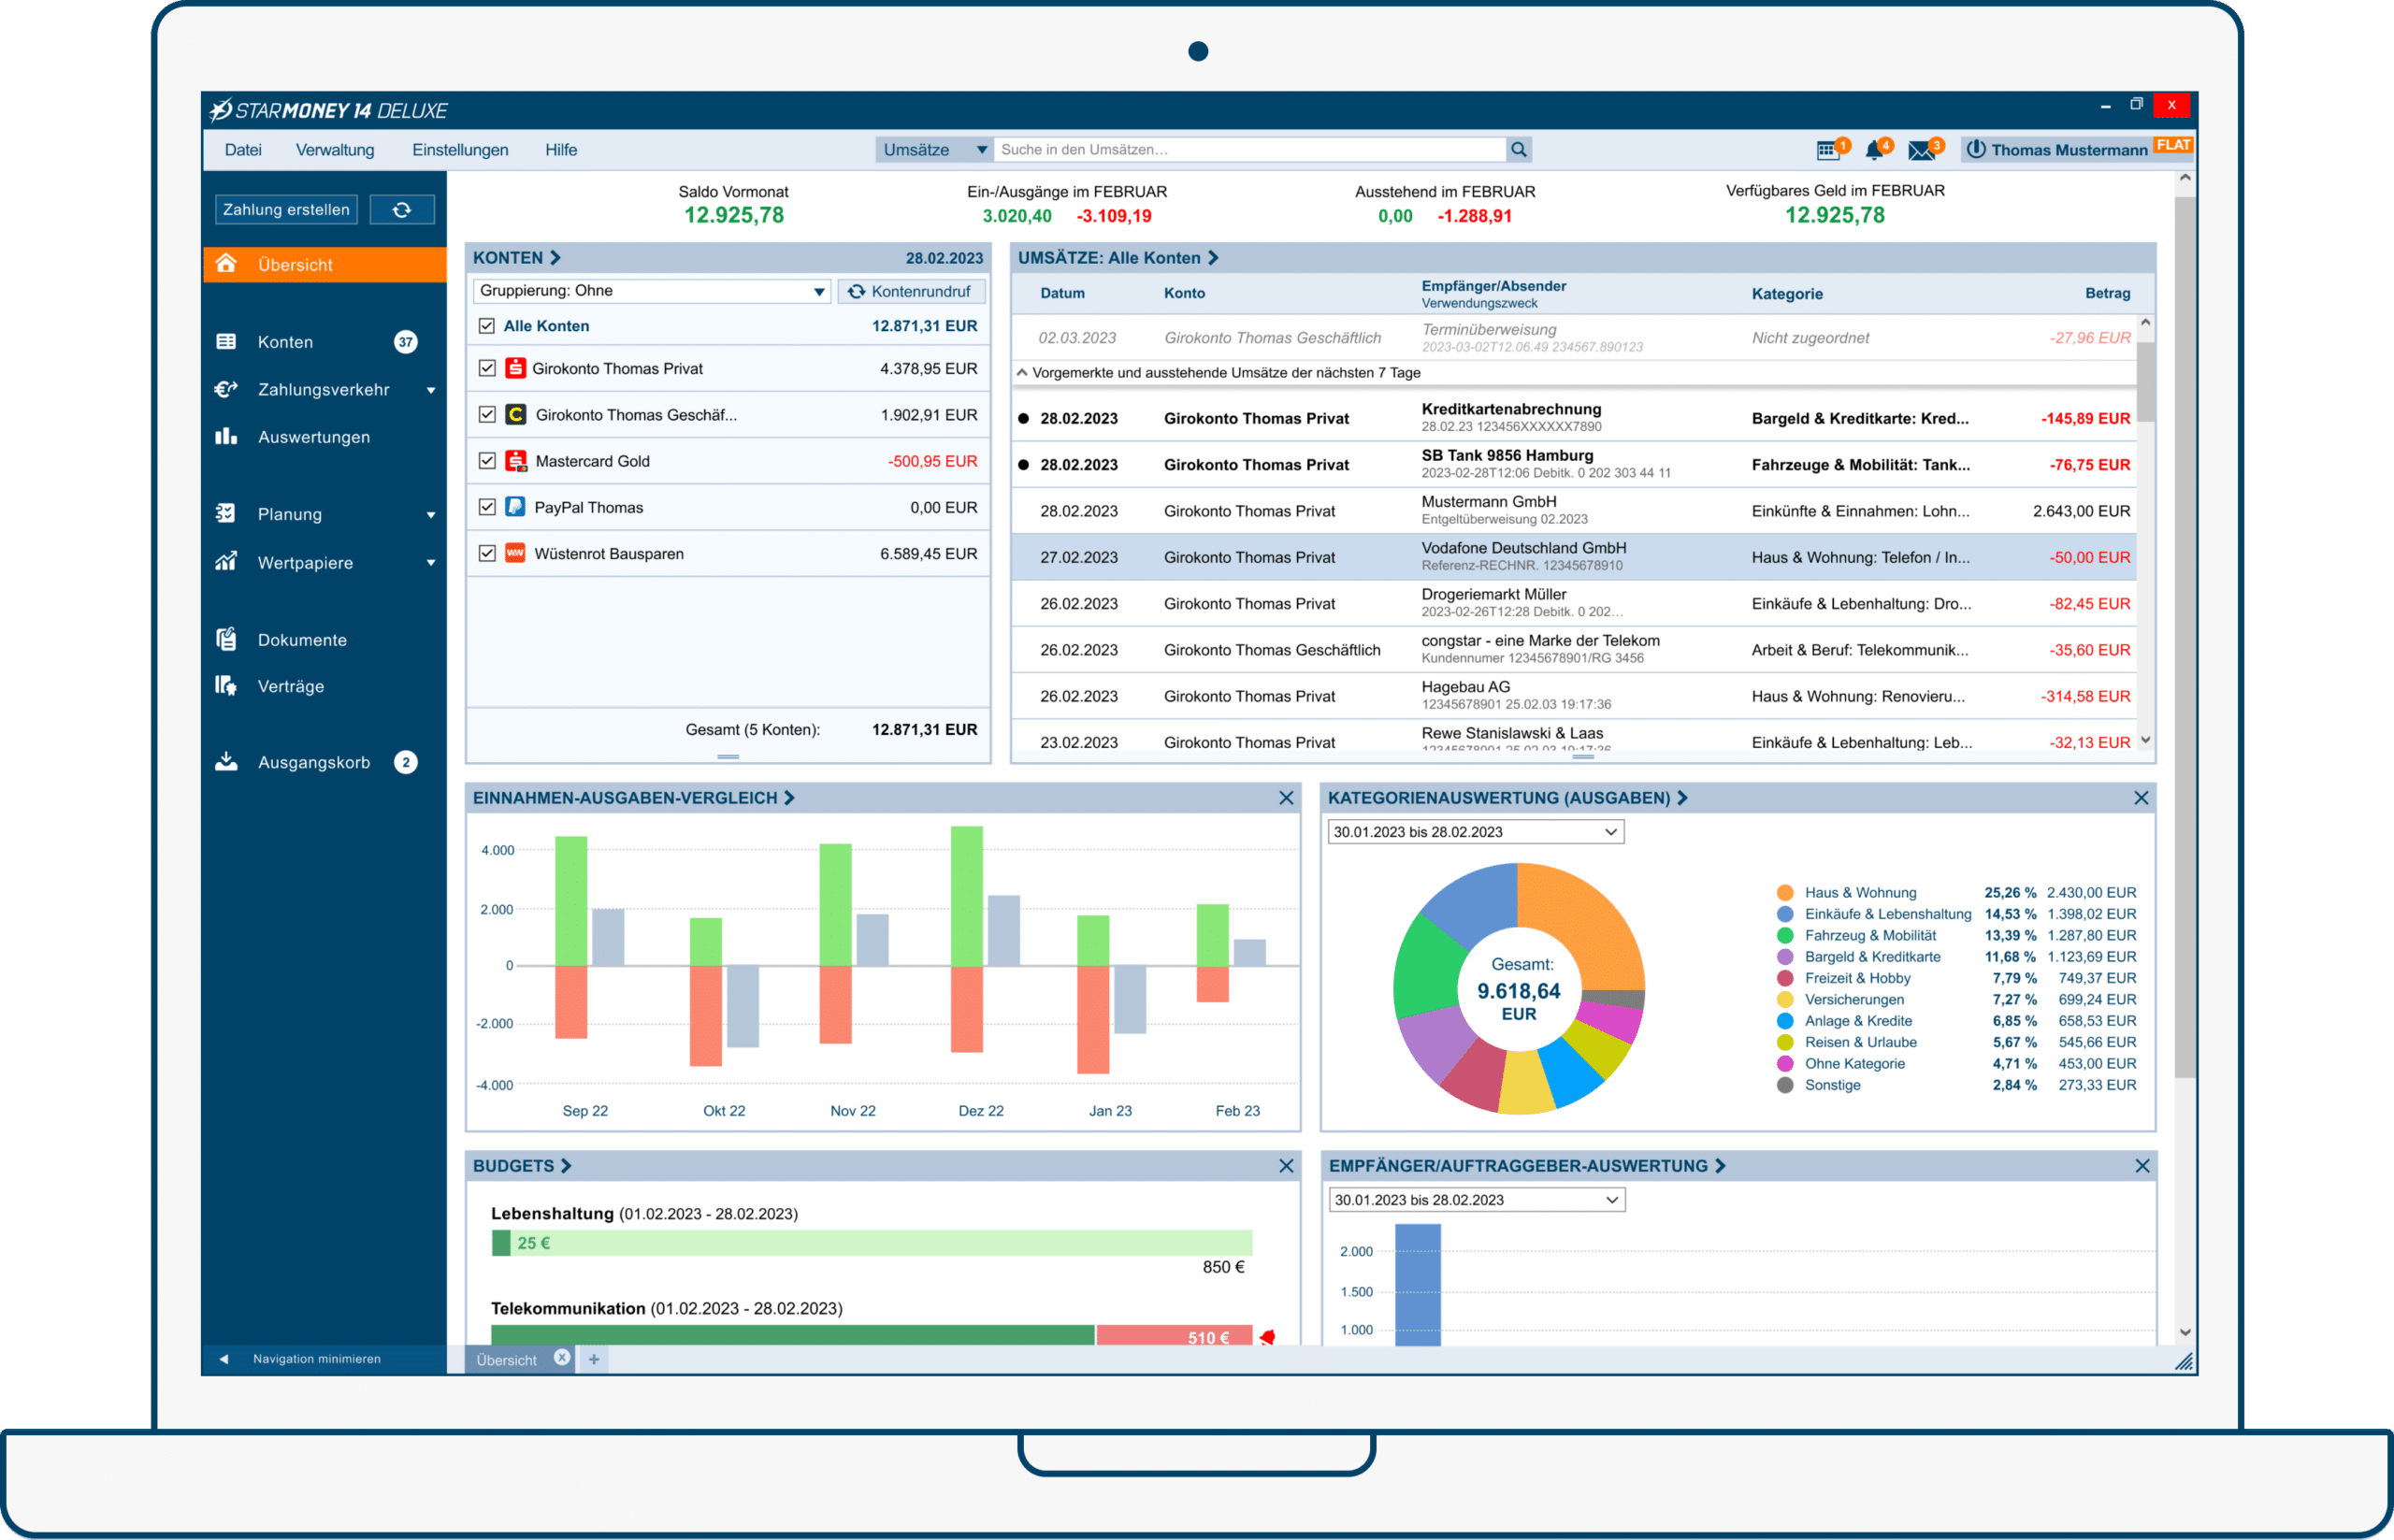Image resolution: width=2394 pixels, height=1540 pixels.
Task: Toggle the Alle Konten checkbox
Action: (x=487, y=326)
